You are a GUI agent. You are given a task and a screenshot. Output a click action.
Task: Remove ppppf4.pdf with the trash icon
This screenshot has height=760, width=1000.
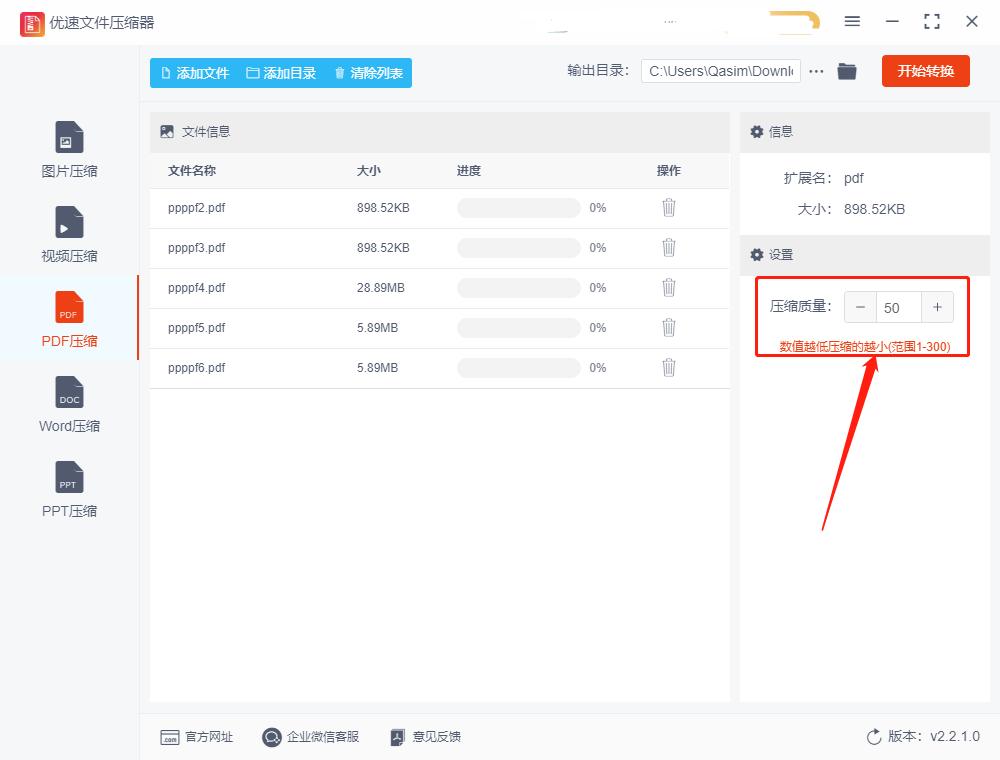[668, 287]
